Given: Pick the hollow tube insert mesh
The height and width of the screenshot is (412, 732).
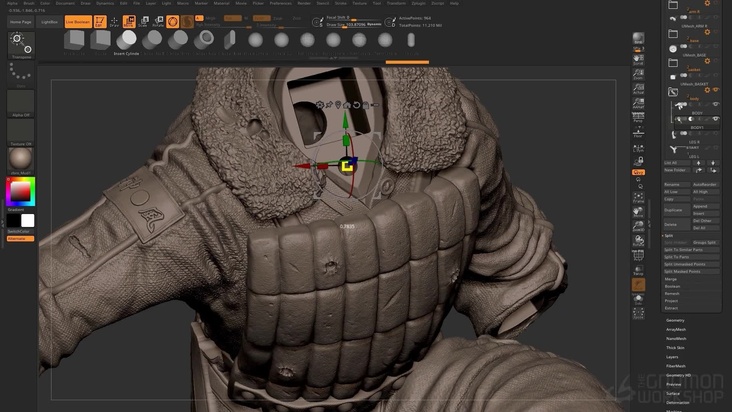Looking at the screenshot, I should click(x=204, y=41).
